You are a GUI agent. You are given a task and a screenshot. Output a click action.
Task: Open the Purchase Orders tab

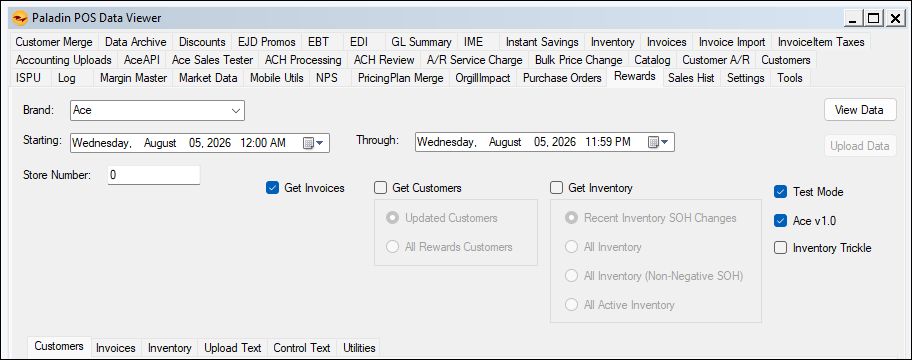point(562,78)
